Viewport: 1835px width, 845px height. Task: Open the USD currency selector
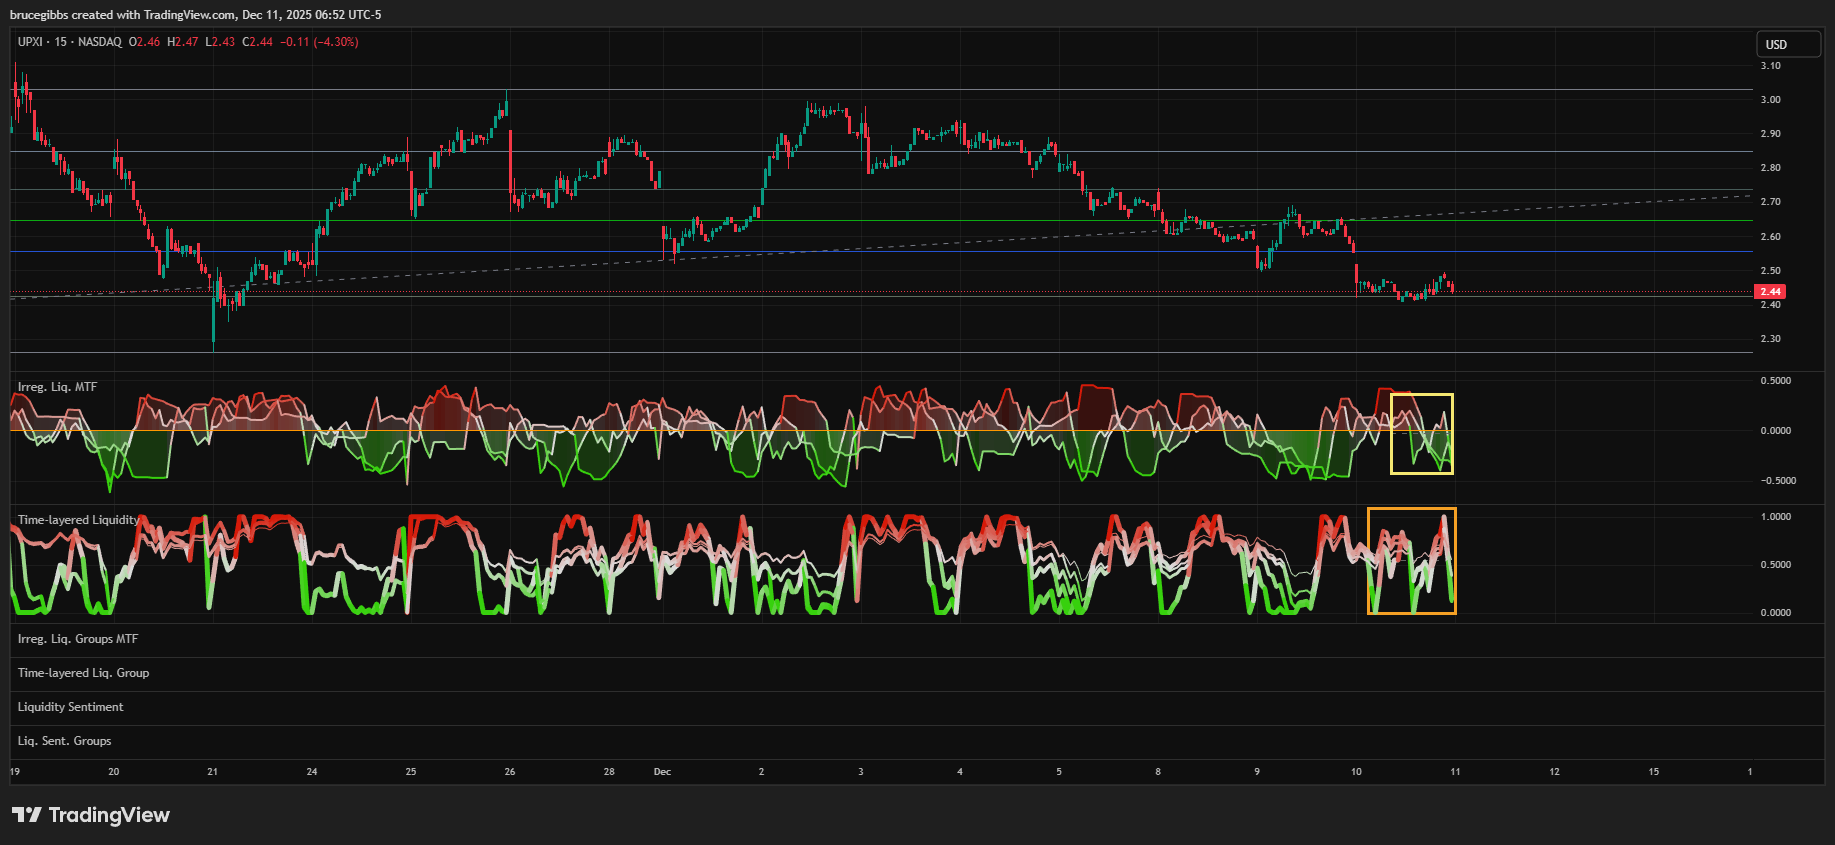coord(1787,44)
